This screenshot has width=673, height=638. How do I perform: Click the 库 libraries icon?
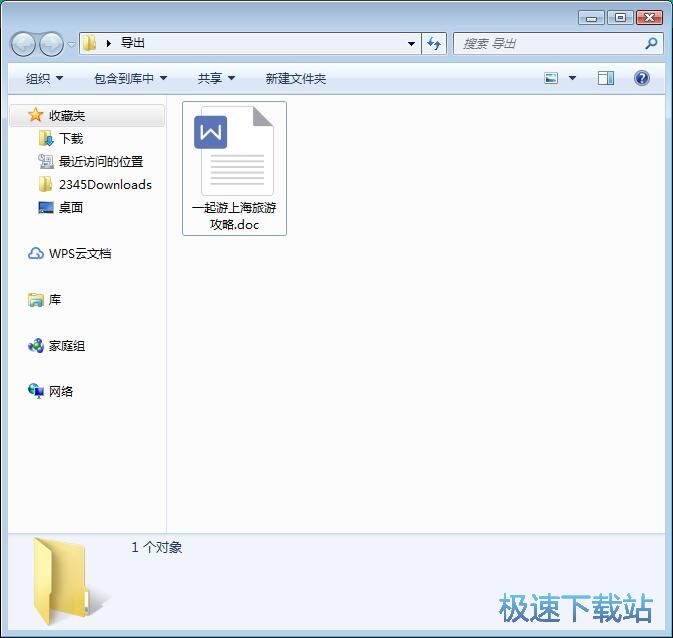point(36,300)
